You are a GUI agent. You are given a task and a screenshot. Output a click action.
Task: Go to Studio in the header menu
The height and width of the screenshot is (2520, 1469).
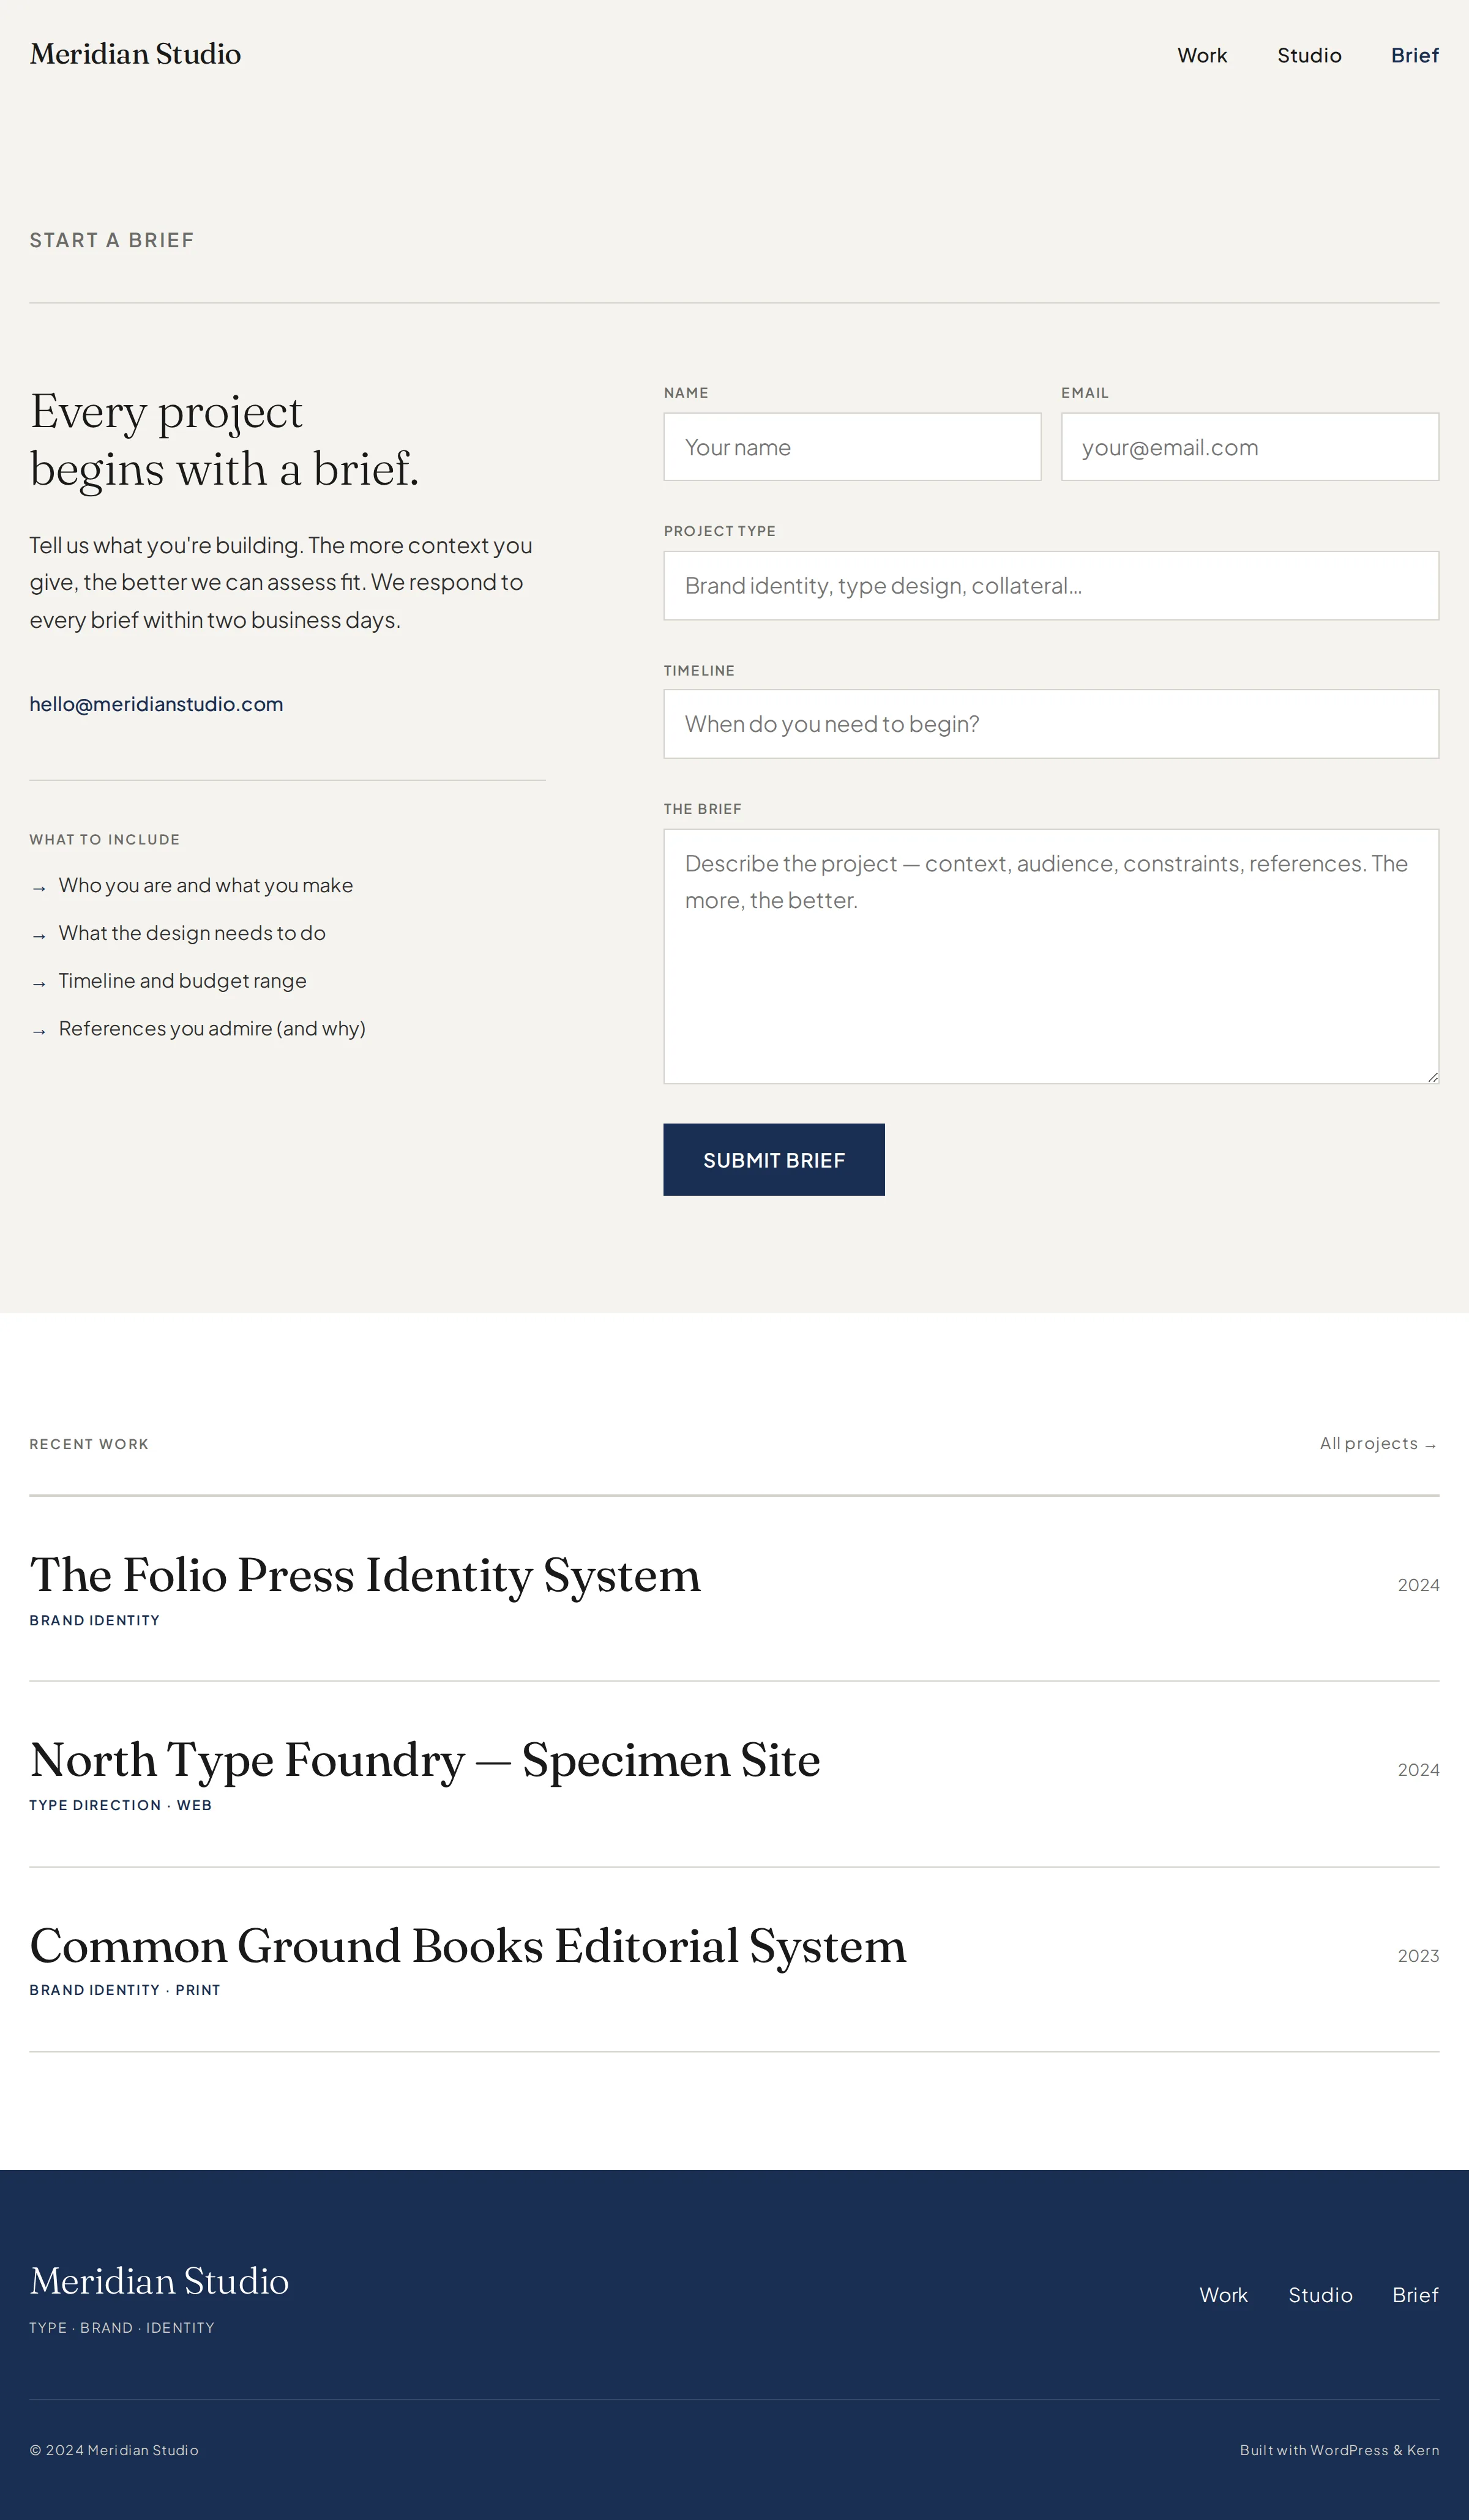pyautogui.click(x=1309, y=55)
